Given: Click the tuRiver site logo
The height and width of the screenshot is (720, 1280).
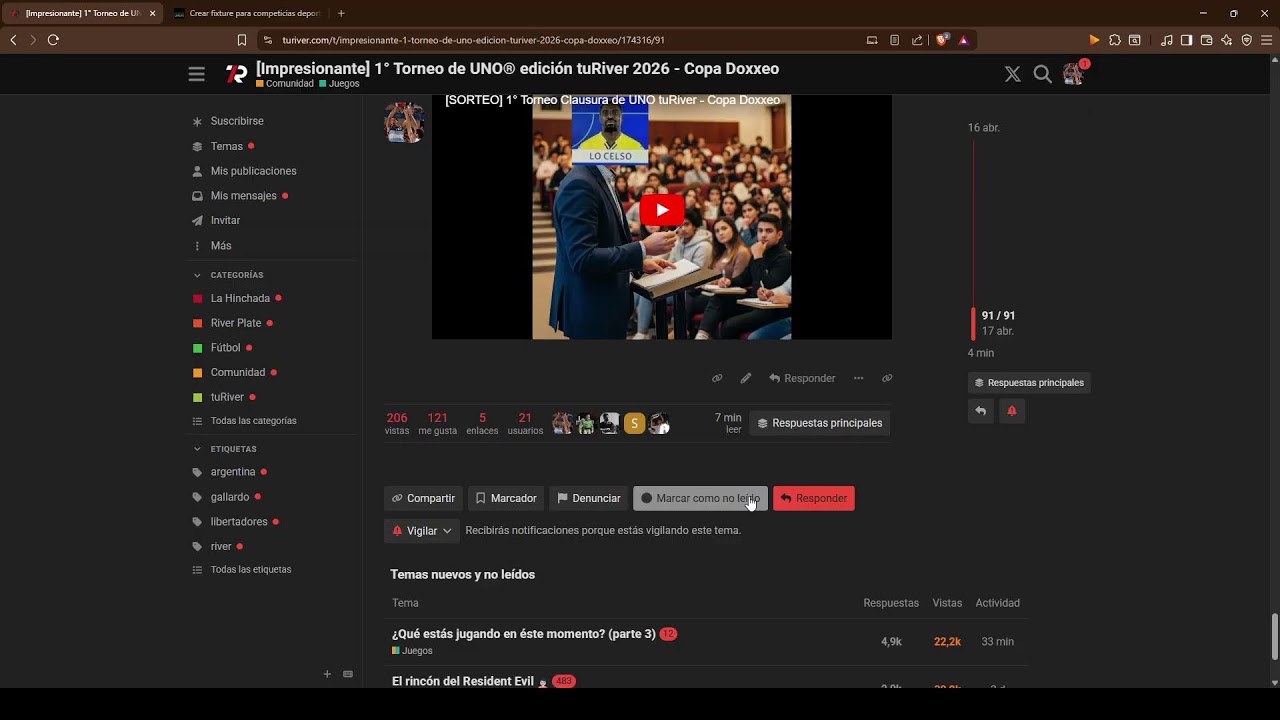Looking at the screenshot, I should (236, 74).
